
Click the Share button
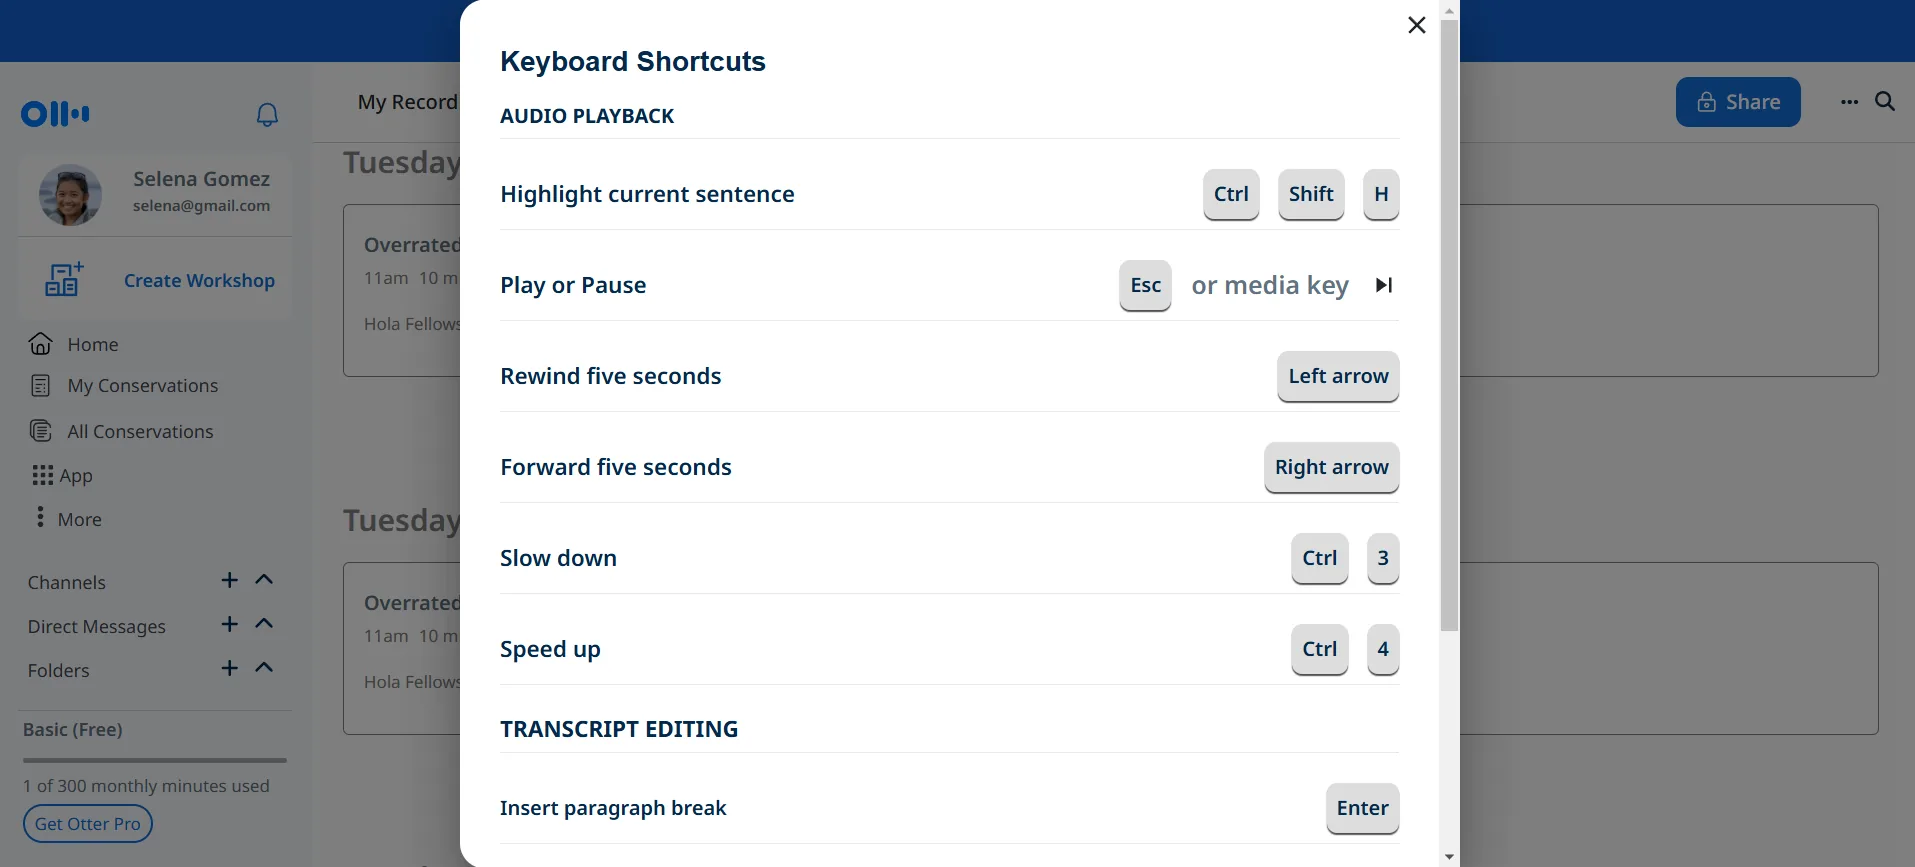coord(1738,102)
